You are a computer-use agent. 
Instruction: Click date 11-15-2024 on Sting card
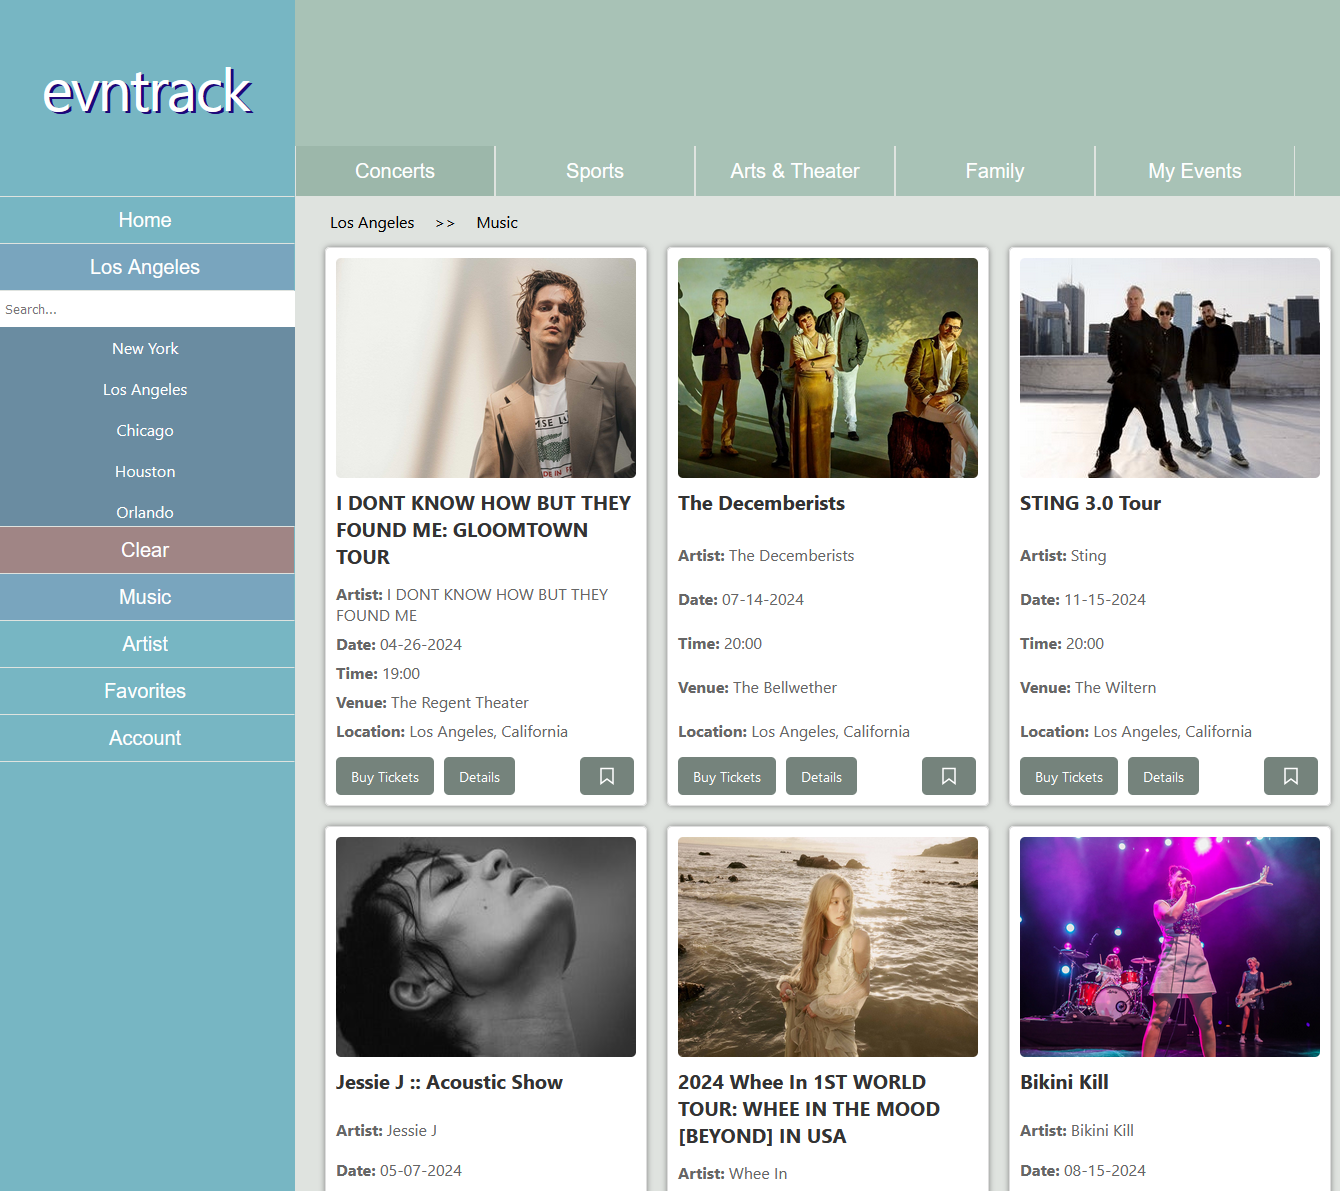point(1105,600)
